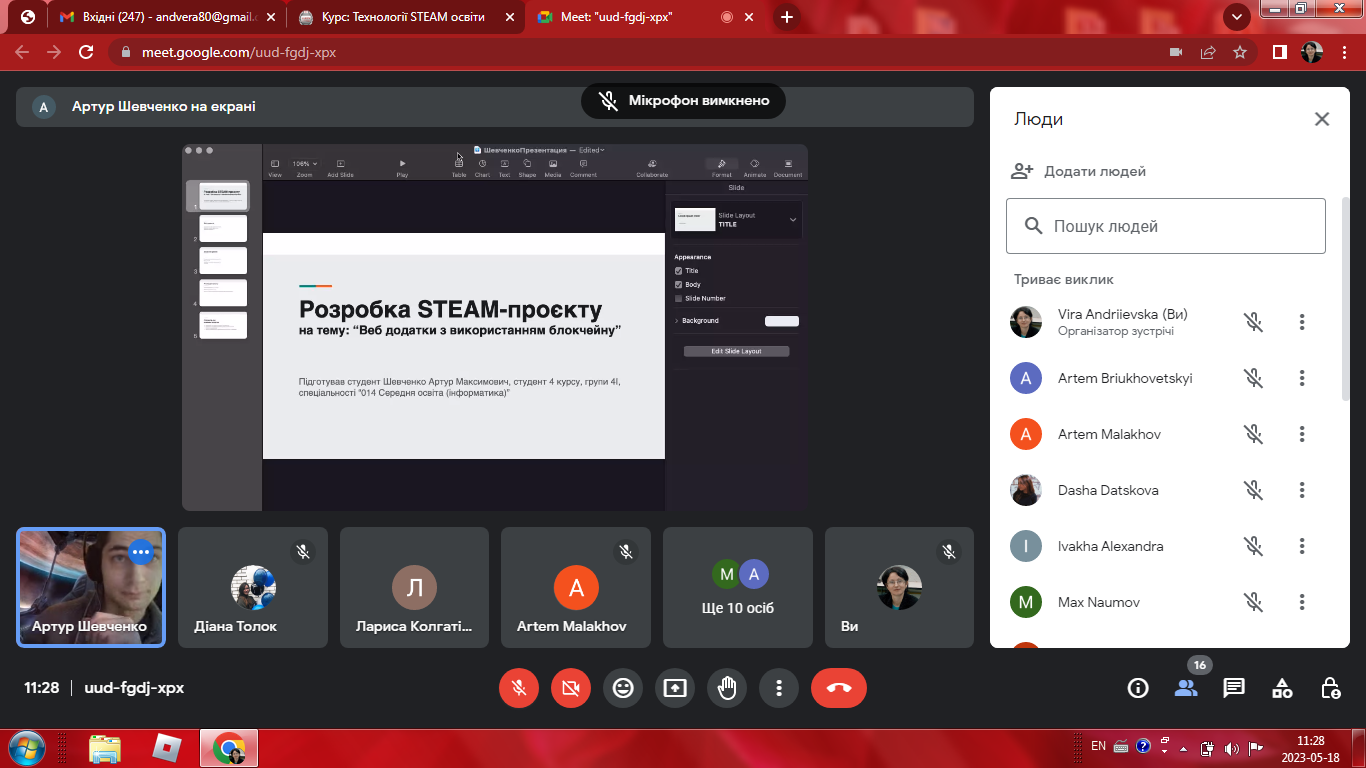Click EN language indicator in tray

[x=1098, y=747]
